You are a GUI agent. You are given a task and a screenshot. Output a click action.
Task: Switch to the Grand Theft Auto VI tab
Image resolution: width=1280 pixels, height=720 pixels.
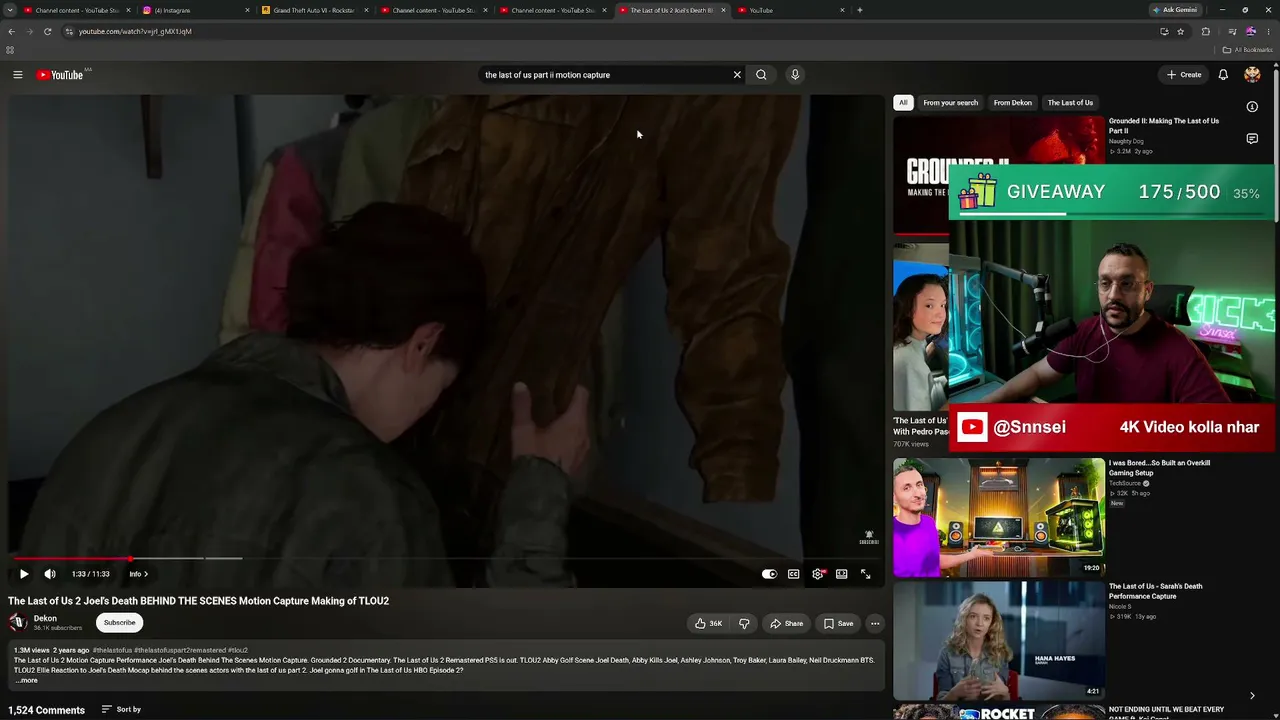[x=313, y=10]
